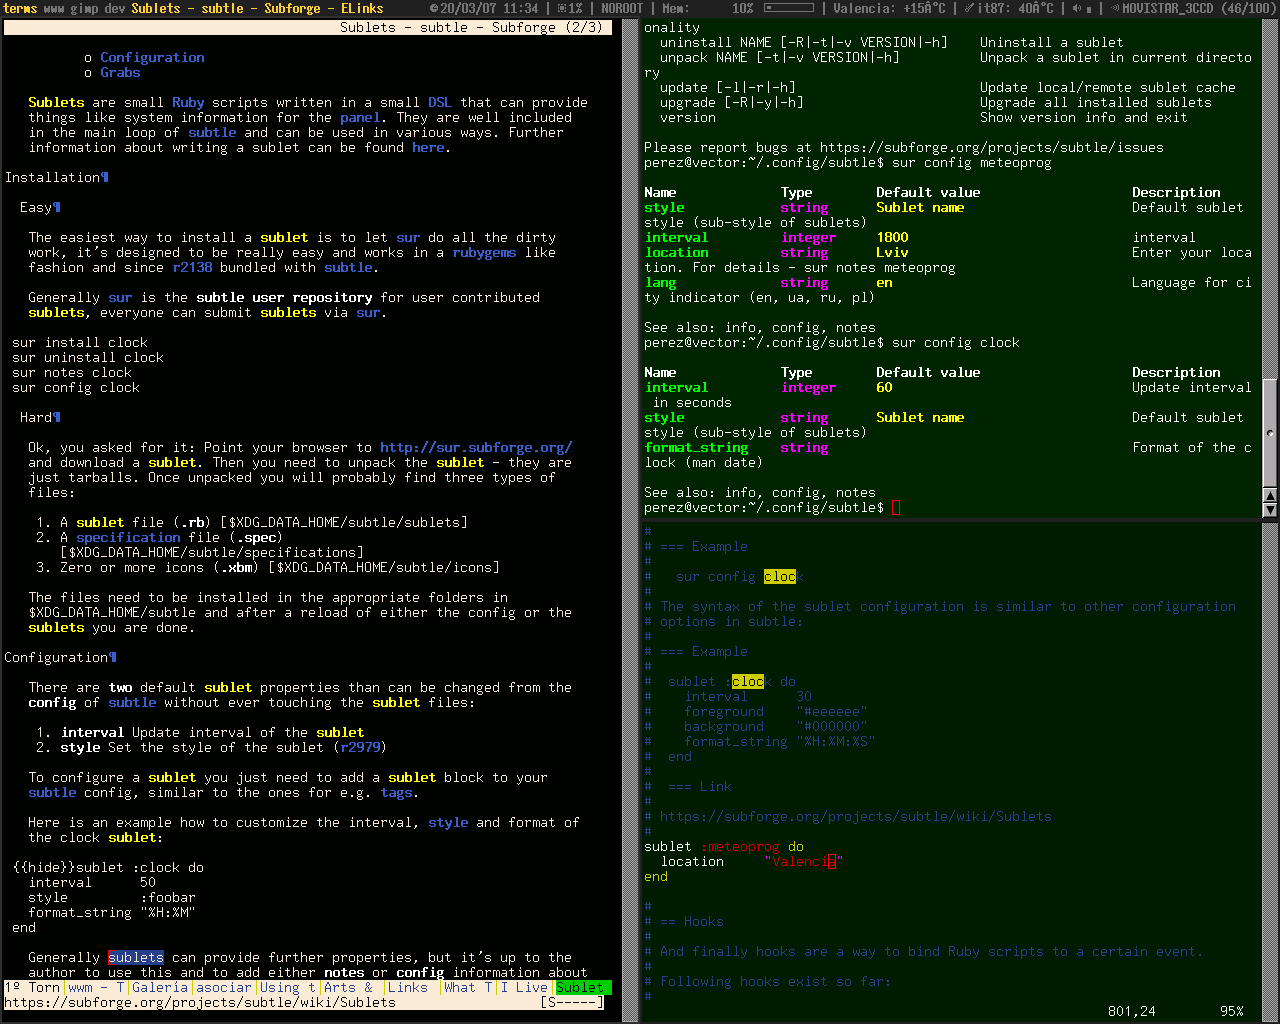This screenshot has height=1024, width=1280.
Task: Follow the specification link
Action: (x=128, y=537)
